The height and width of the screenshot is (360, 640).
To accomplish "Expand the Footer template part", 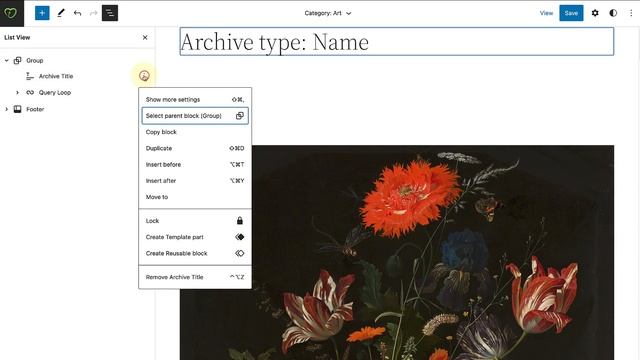I will [7, 109].
